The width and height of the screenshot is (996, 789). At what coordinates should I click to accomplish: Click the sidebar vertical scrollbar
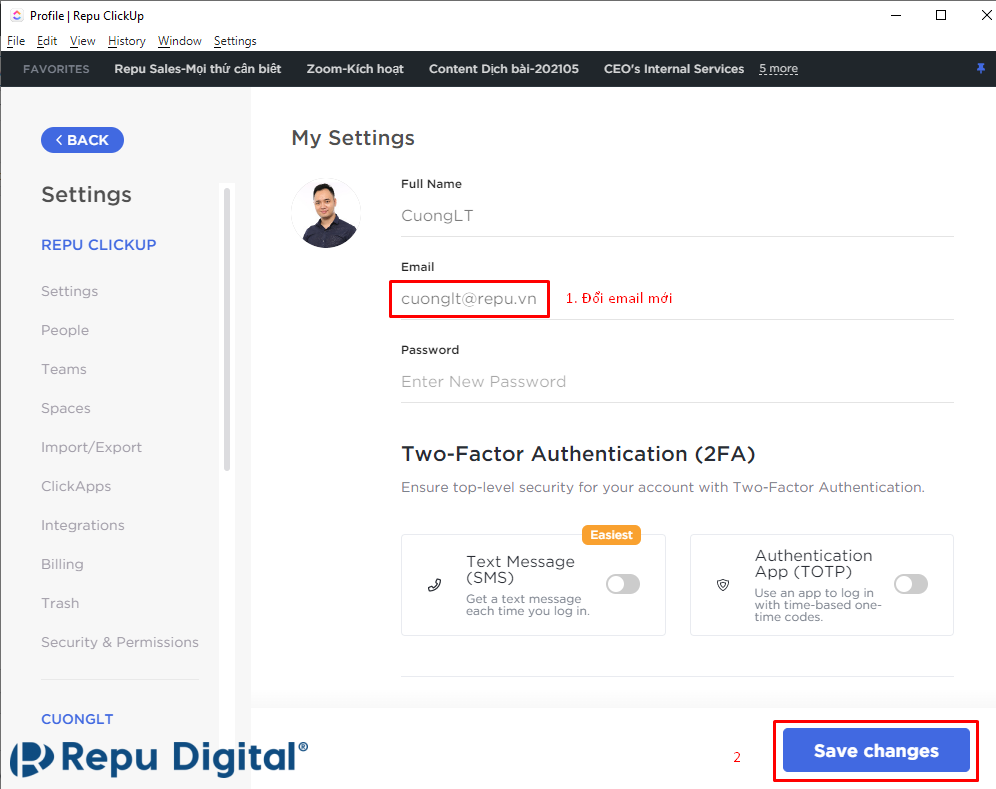click(227, 329)
